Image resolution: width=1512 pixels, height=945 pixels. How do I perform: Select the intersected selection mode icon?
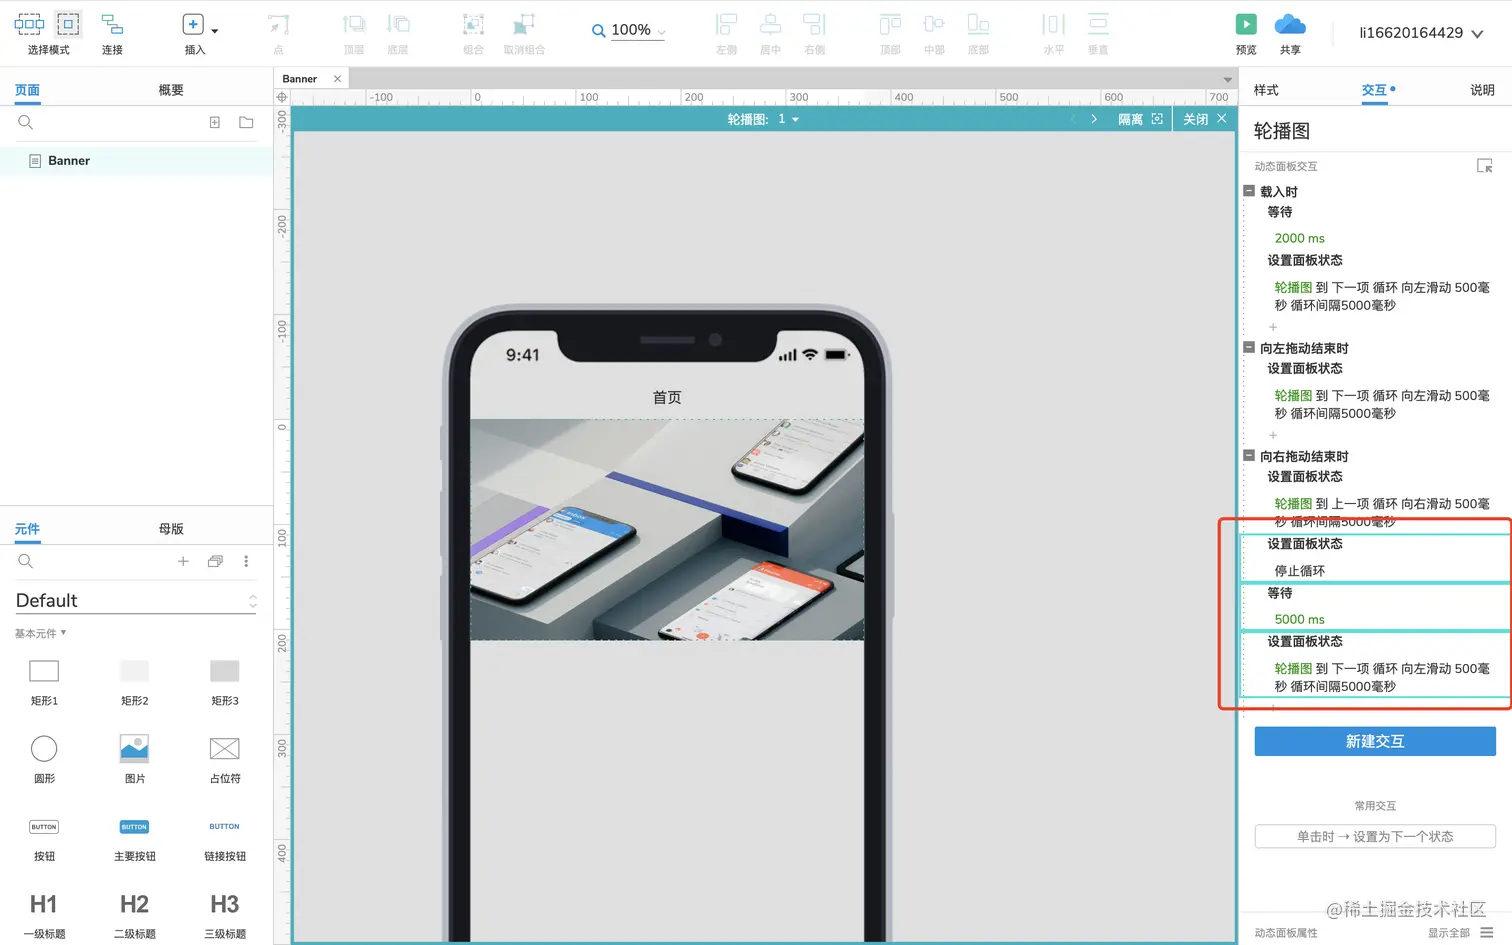(x=29, y=24)
